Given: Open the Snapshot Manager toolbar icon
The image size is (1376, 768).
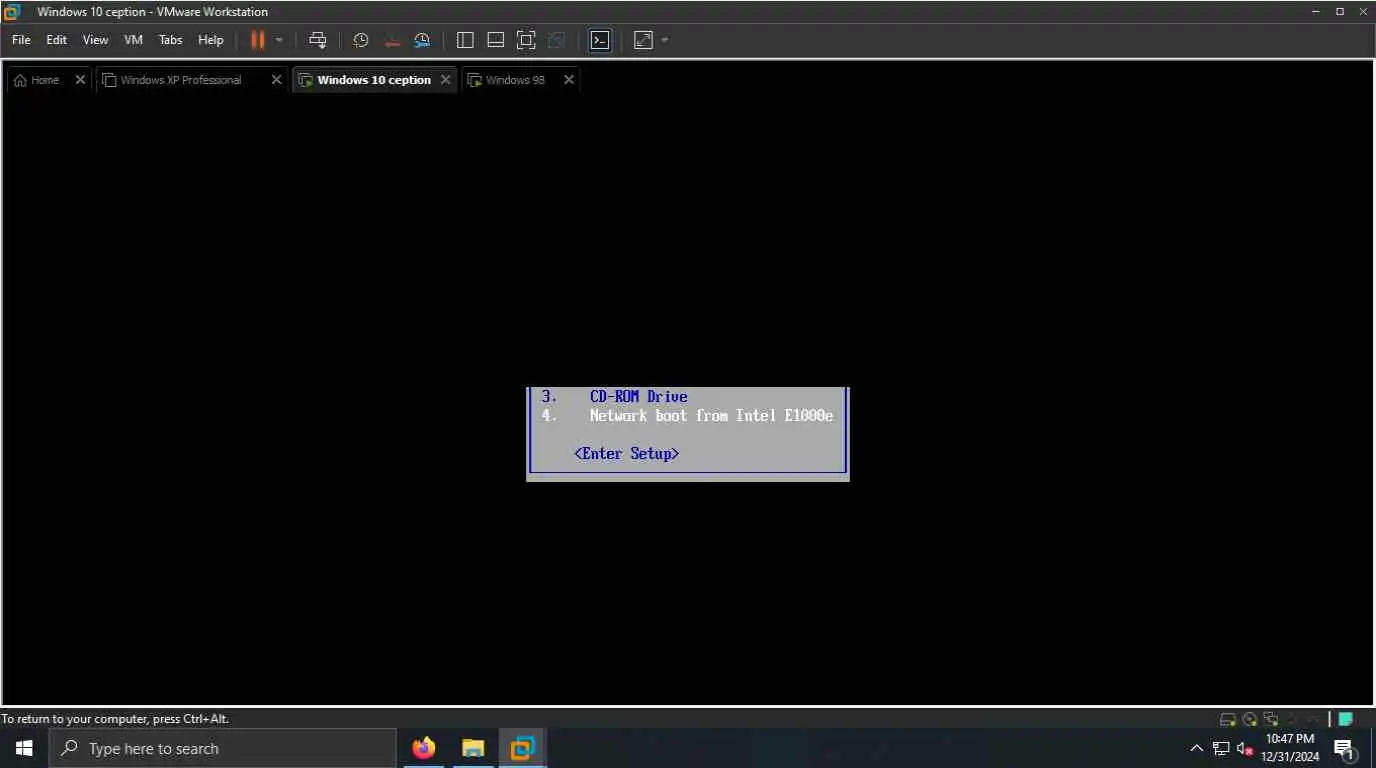Looking at the screenshot, I should [x=422, y=40].
